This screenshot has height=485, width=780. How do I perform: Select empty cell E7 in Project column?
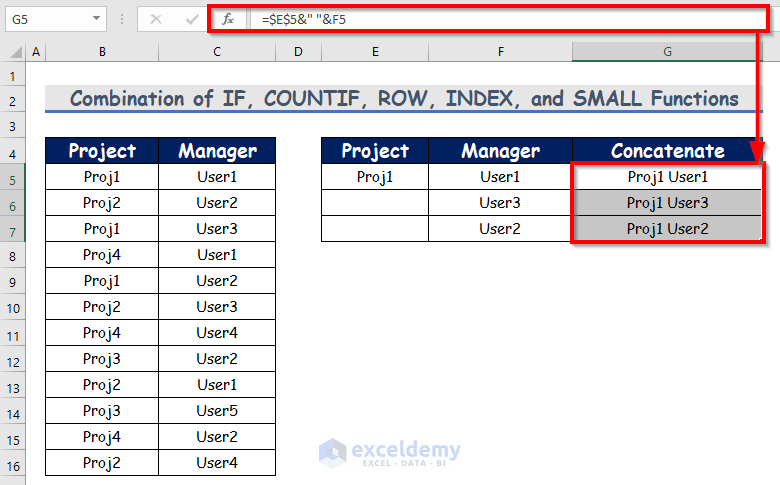[x=375, y=229]
